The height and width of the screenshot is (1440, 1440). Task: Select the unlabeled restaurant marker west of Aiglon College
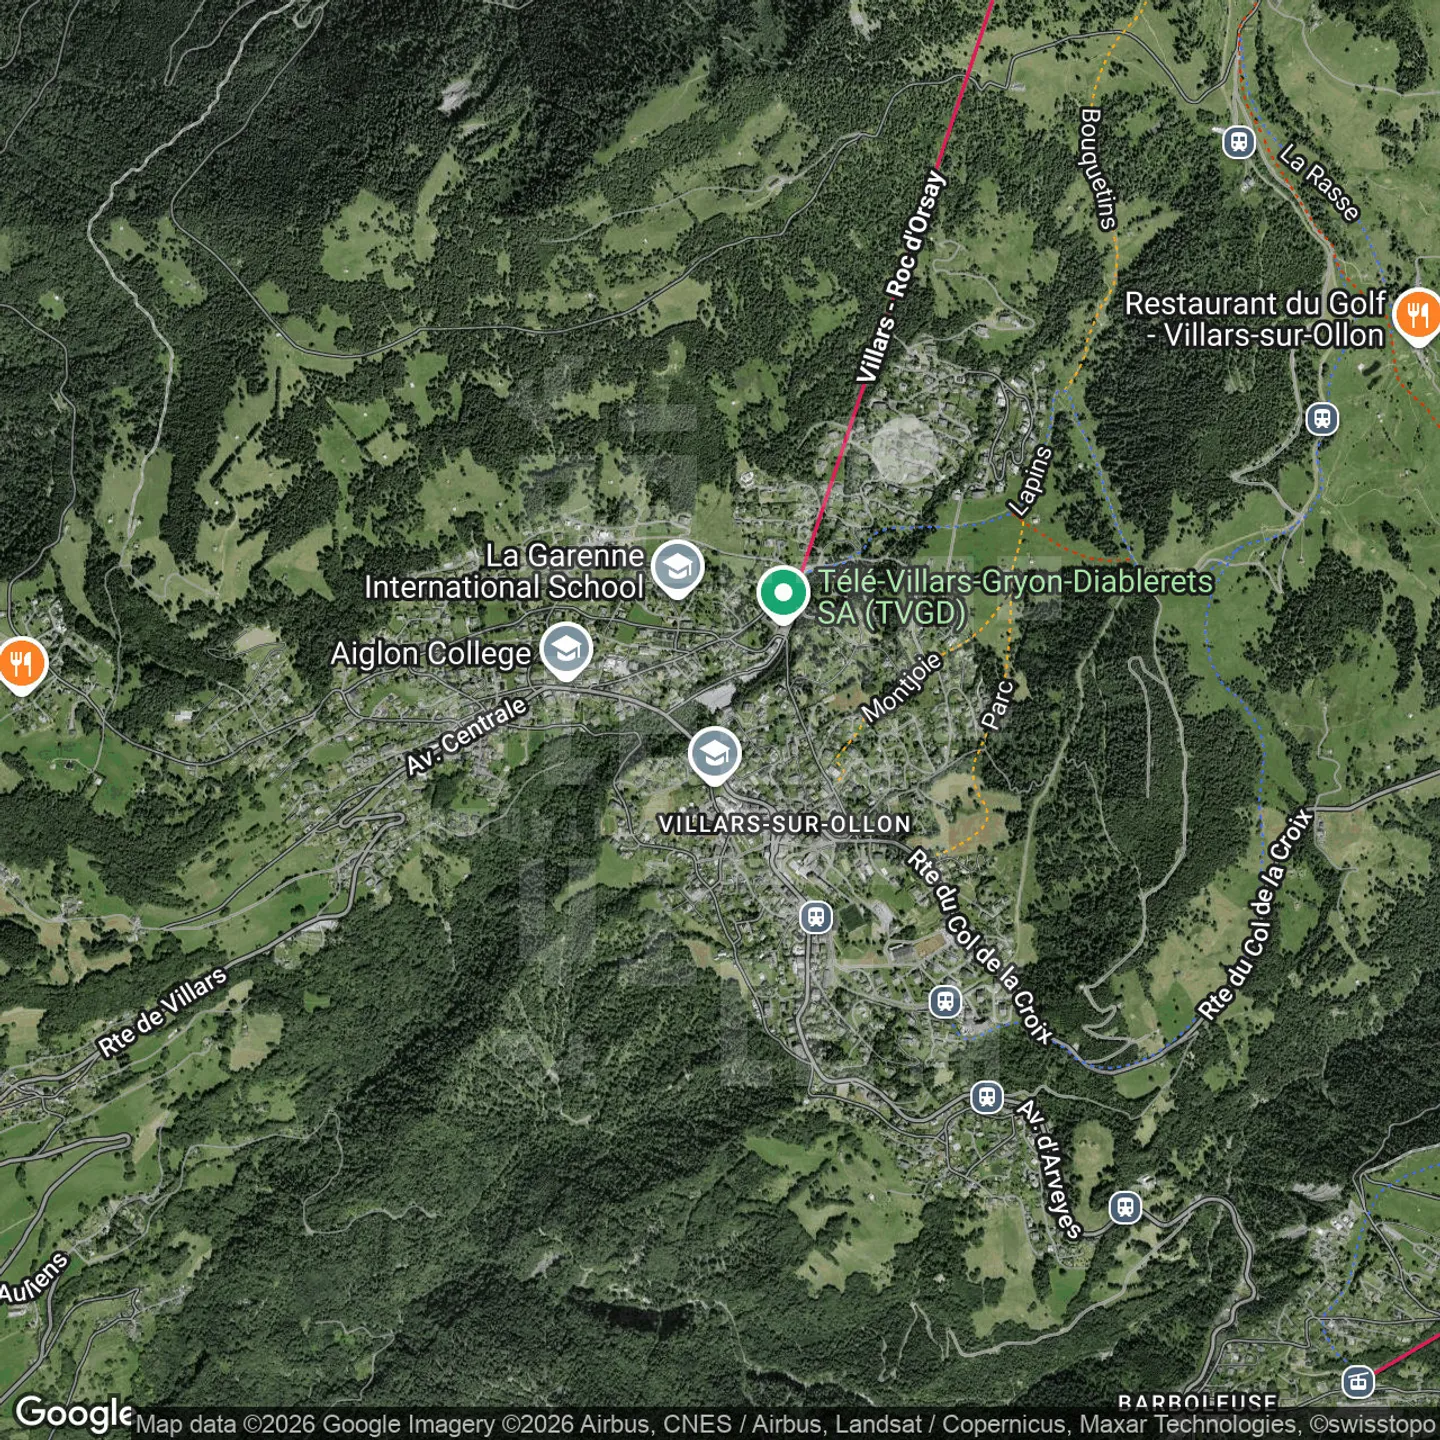coord(21,665)
